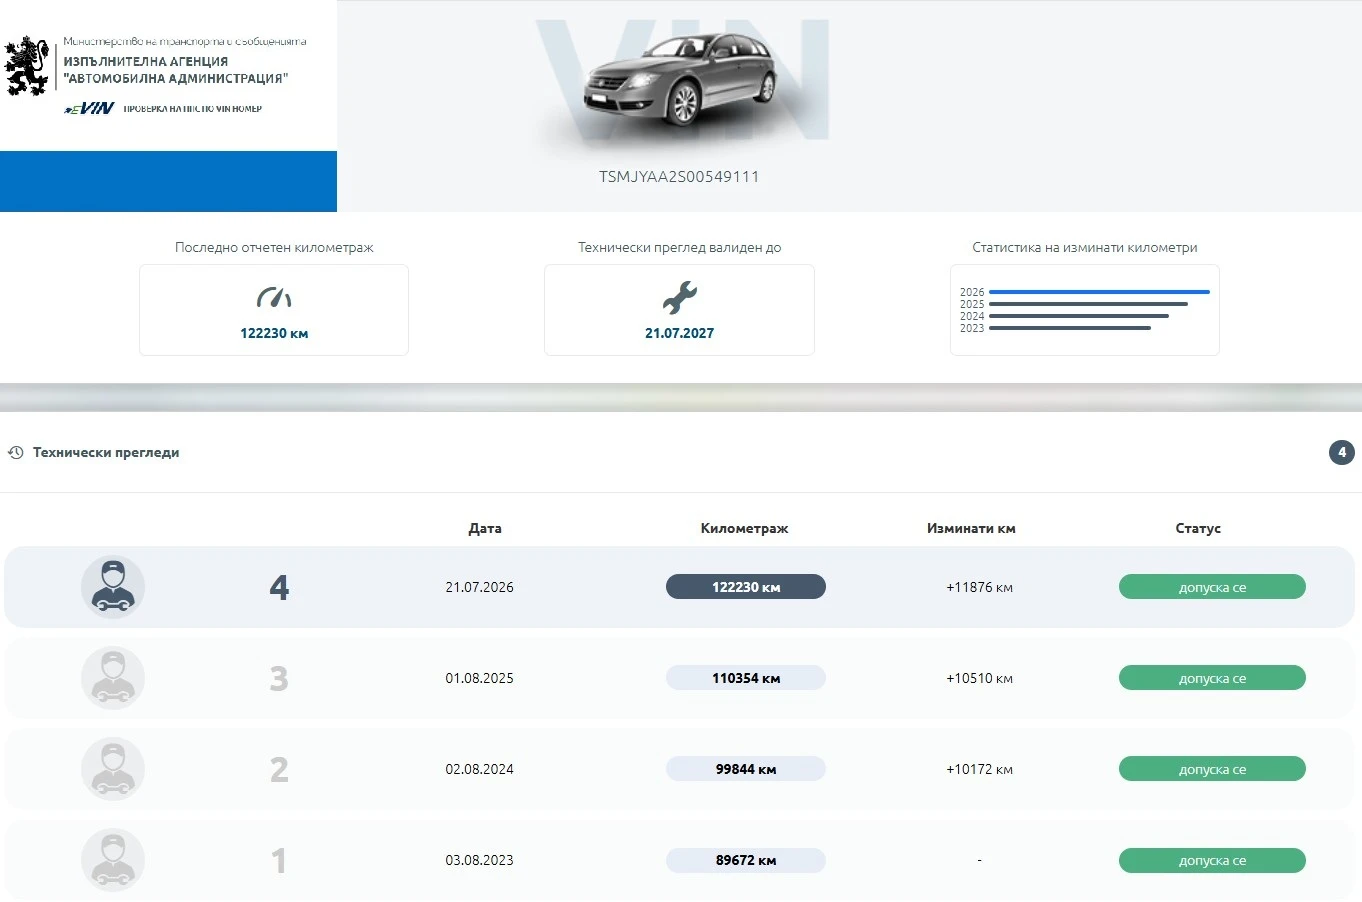Click the date 02.08.2024
The width and height of the screenshot is (1362, 902).
480,769
